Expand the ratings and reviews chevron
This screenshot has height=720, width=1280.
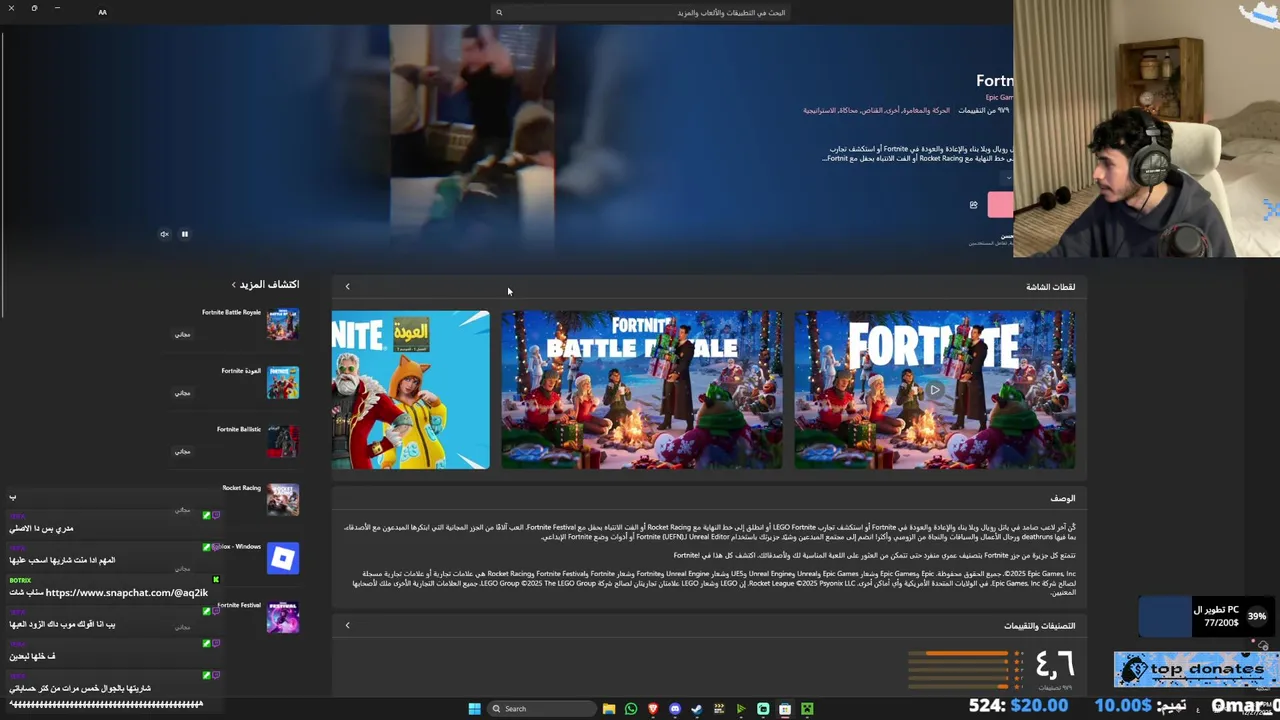(x=348, y=626)
